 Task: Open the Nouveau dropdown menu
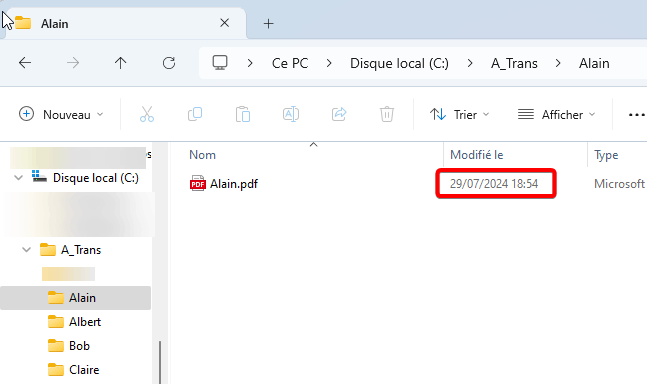coord(61,114)
